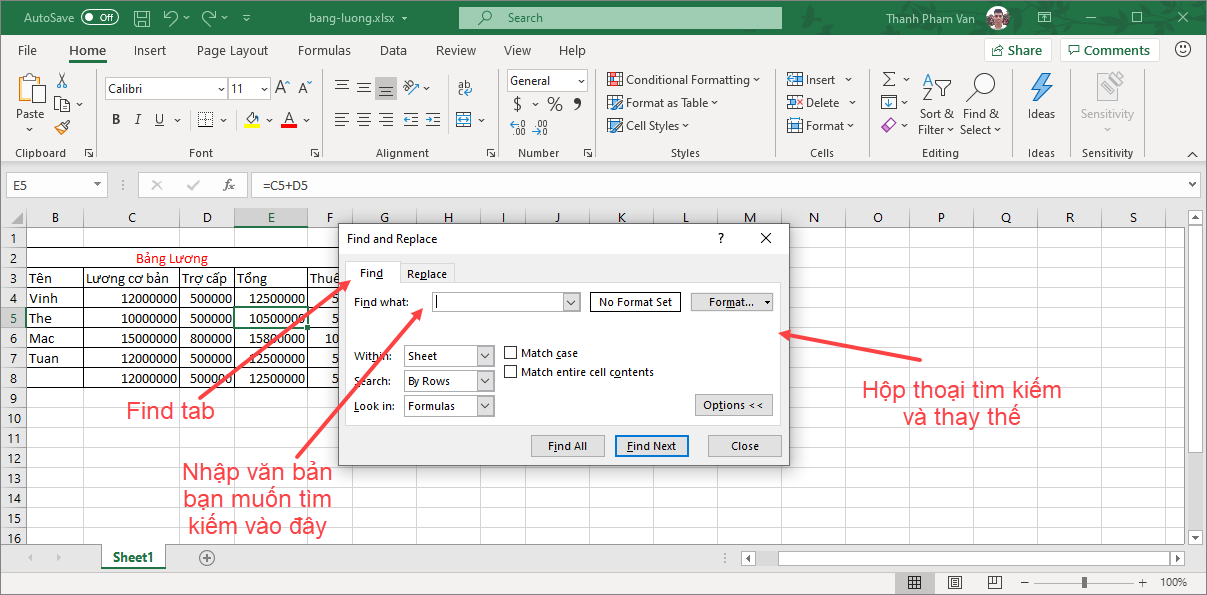
Task: Apply Comma Style format
Action: (x=579, y=104)
